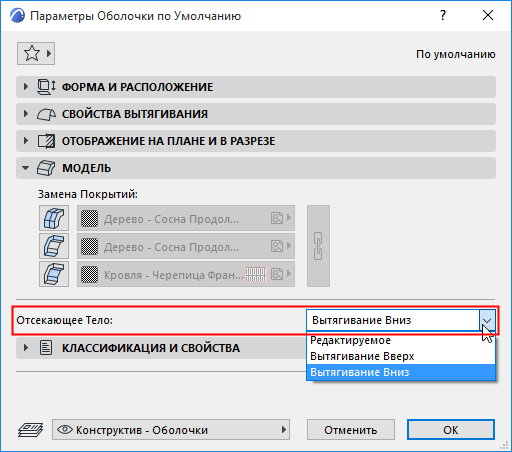
Task: Confirm with the OK button
Action: point(451,430)
